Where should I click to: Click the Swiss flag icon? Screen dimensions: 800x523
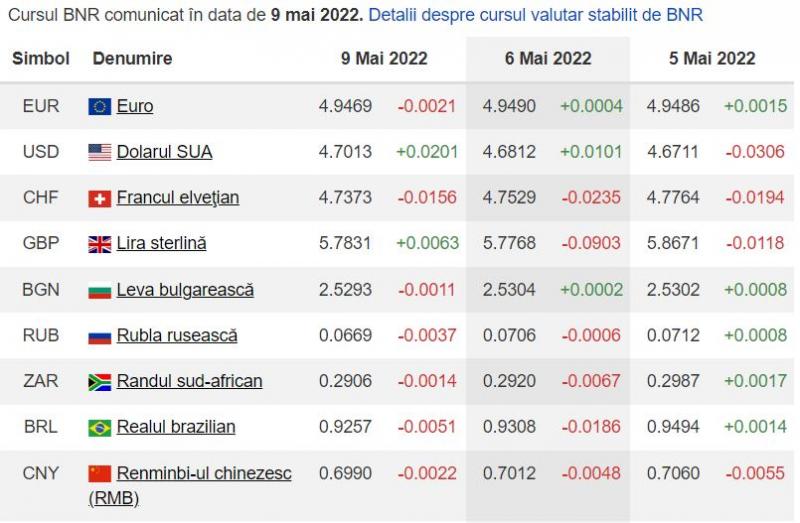click(x=99, y=198)
